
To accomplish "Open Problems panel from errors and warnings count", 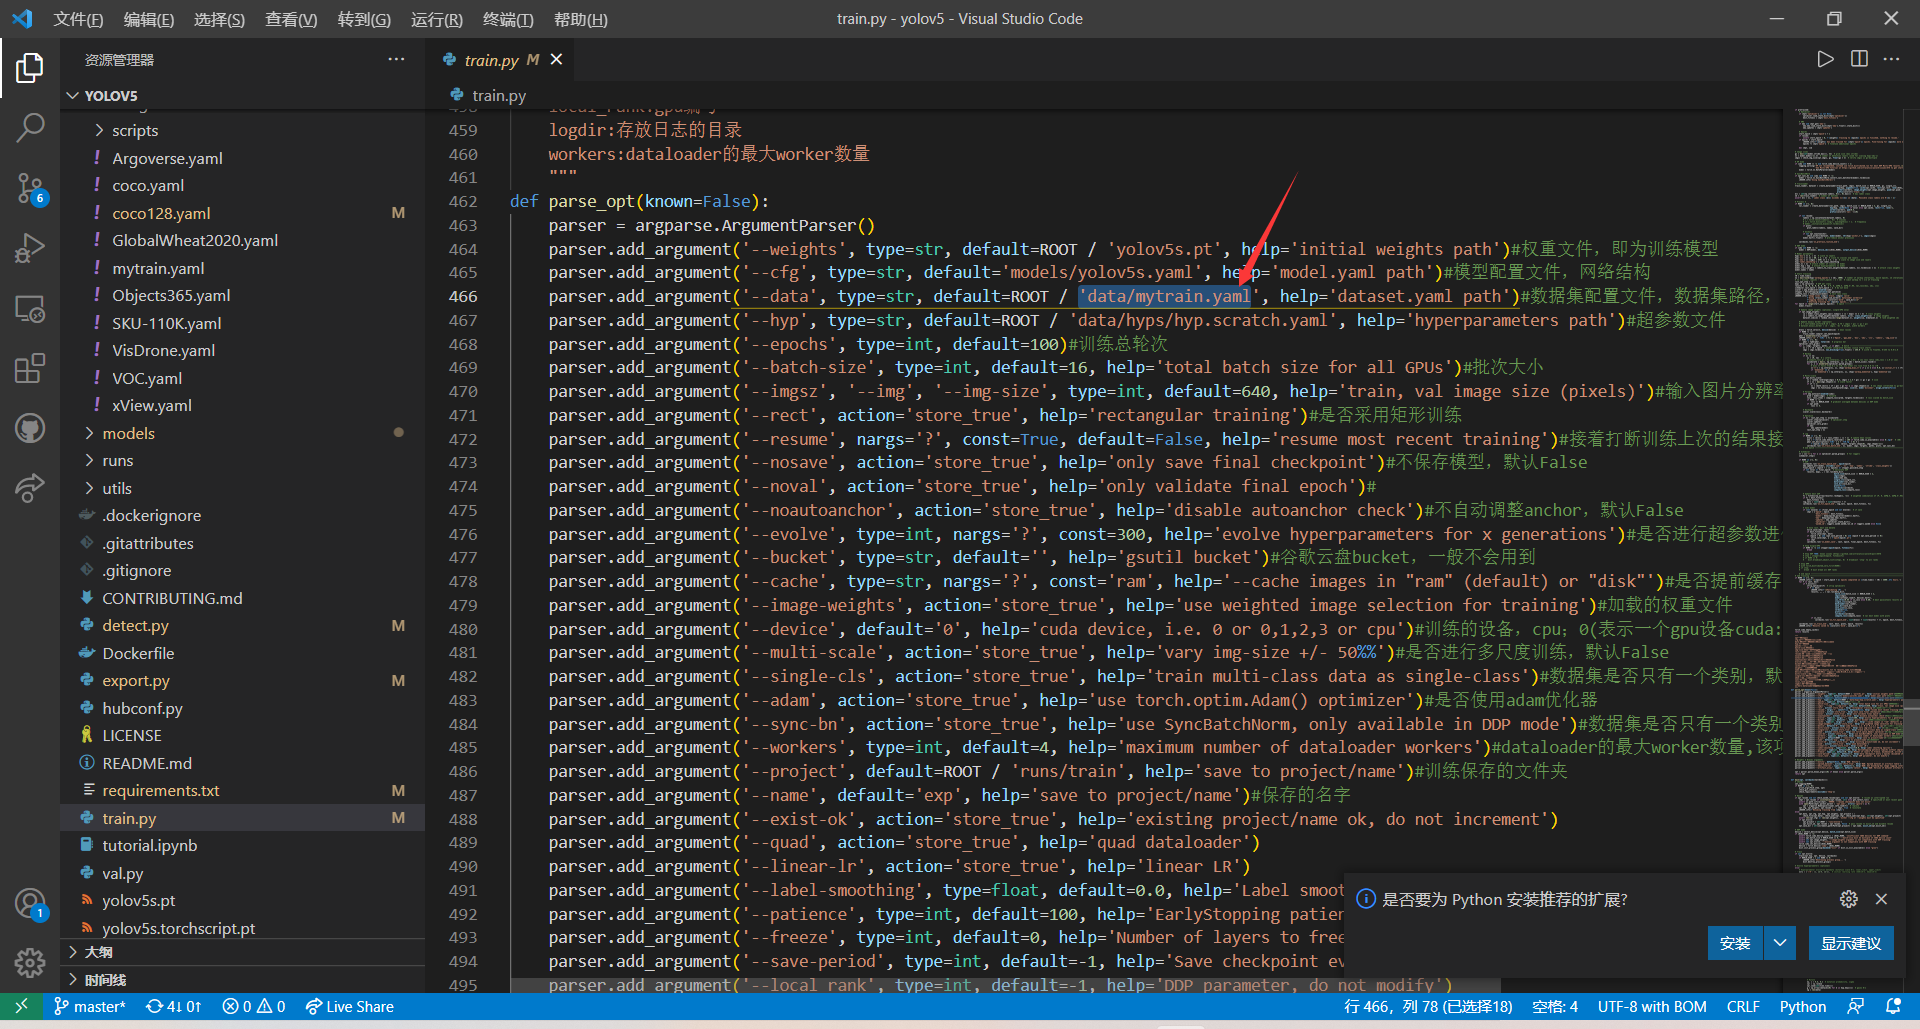I will point(254,1006).
